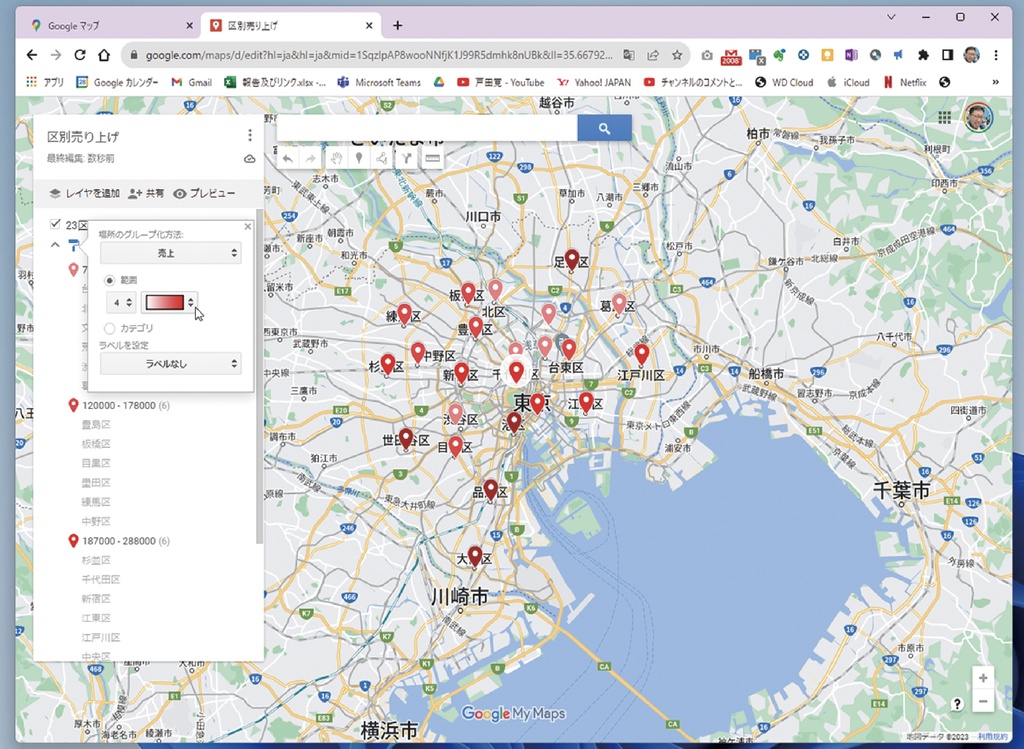Select the hand pan tool
The image size is (1024, 749).
pos(336,158)
